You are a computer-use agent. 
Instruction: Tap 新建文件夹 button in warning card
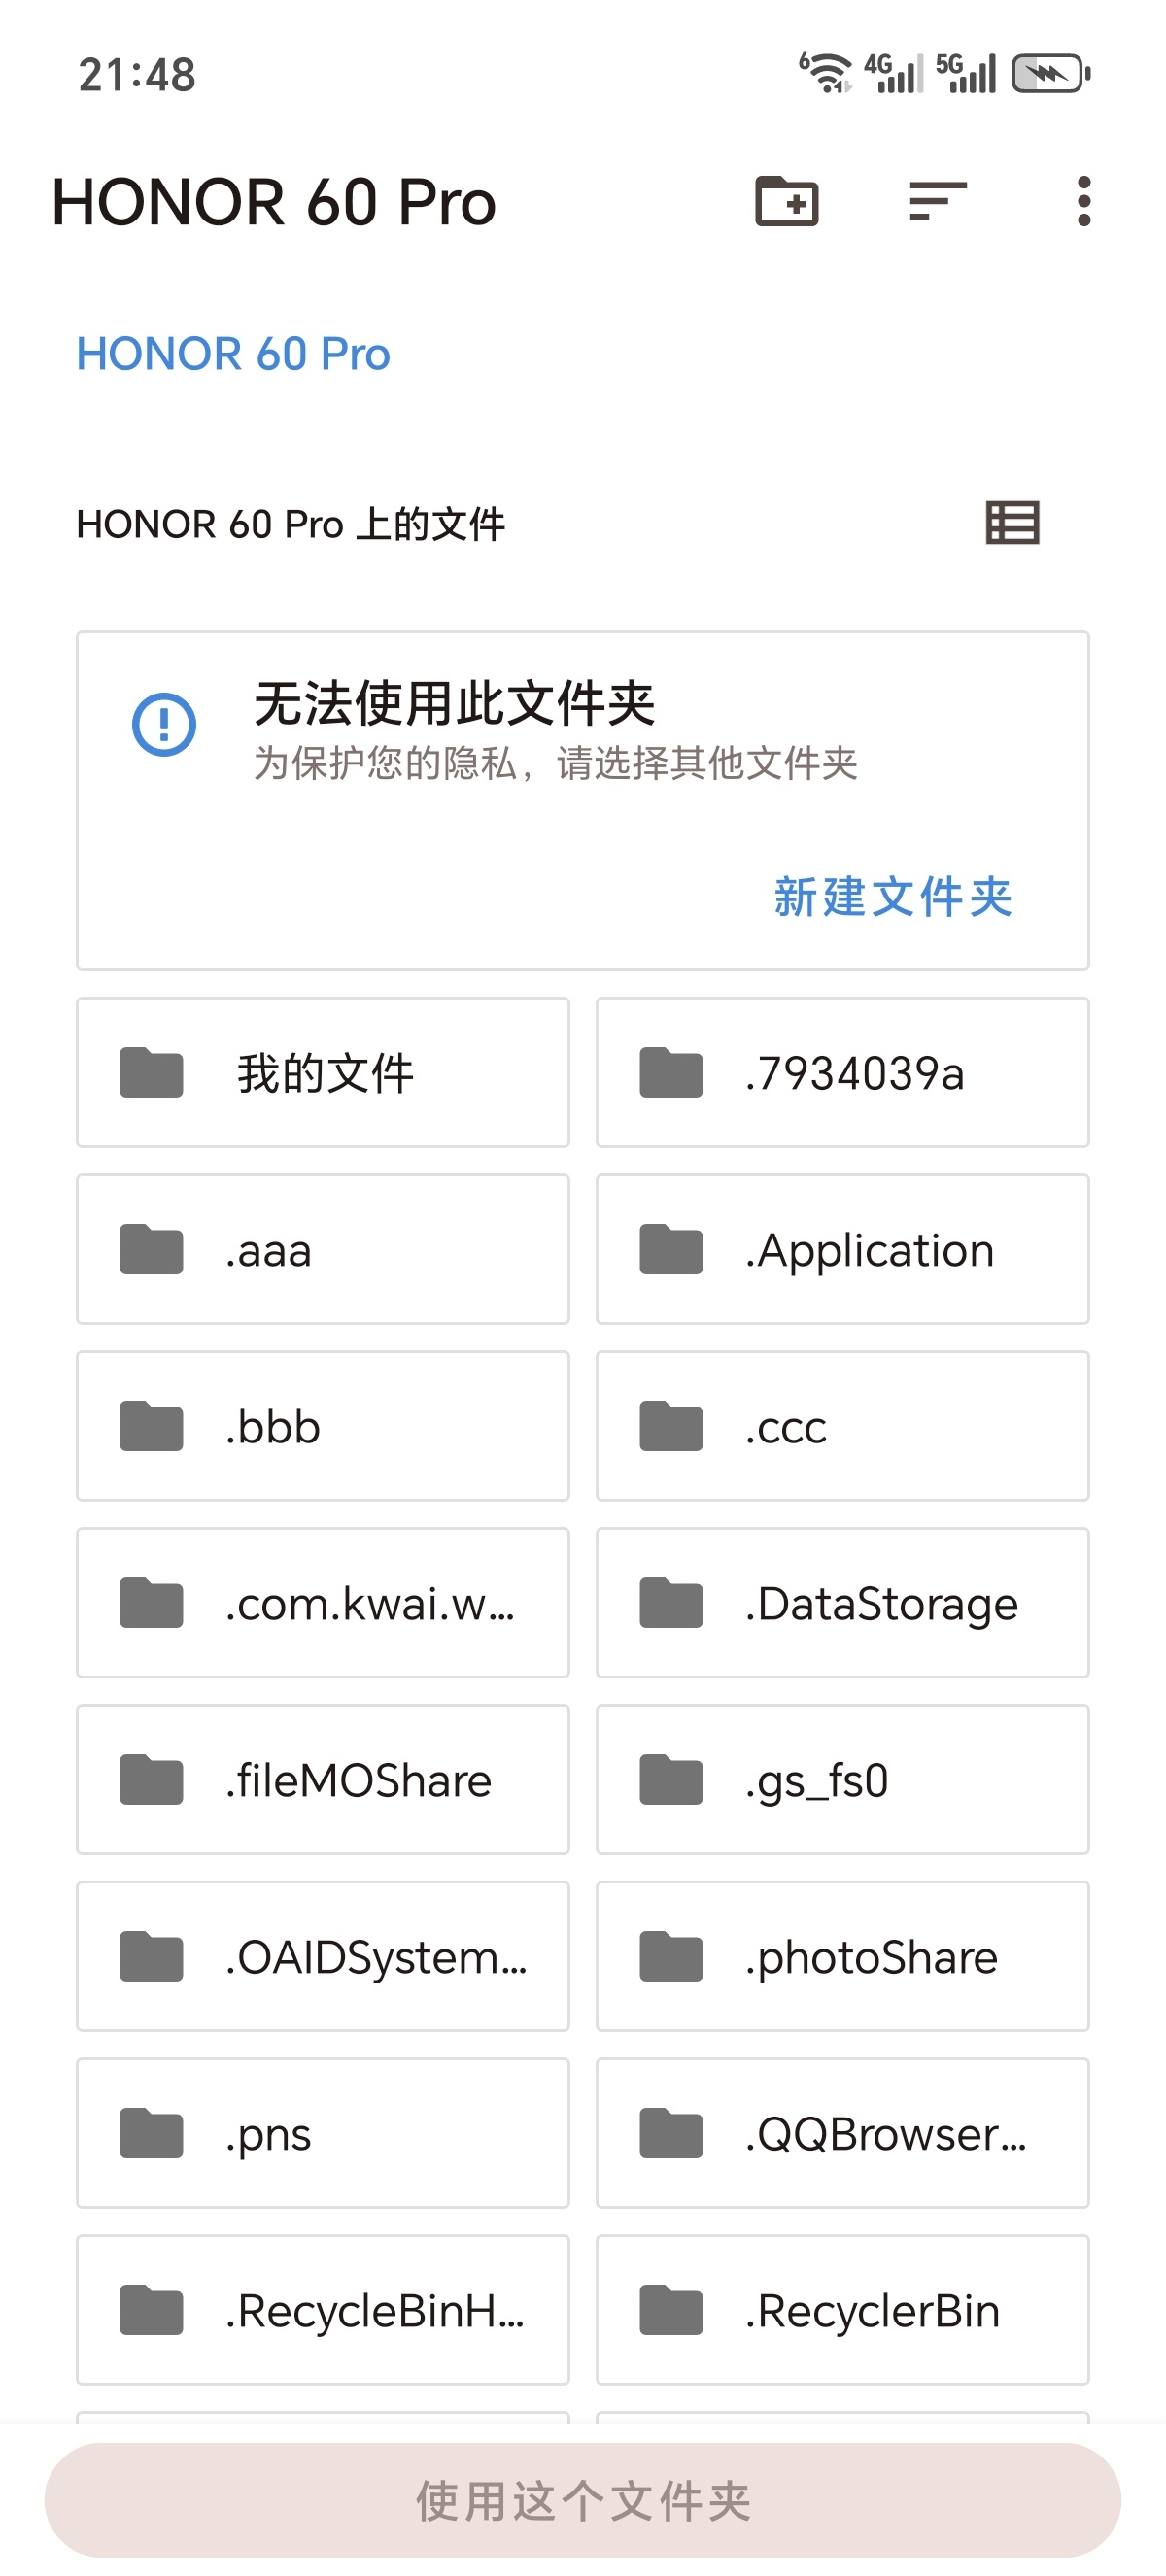point(893,896)
